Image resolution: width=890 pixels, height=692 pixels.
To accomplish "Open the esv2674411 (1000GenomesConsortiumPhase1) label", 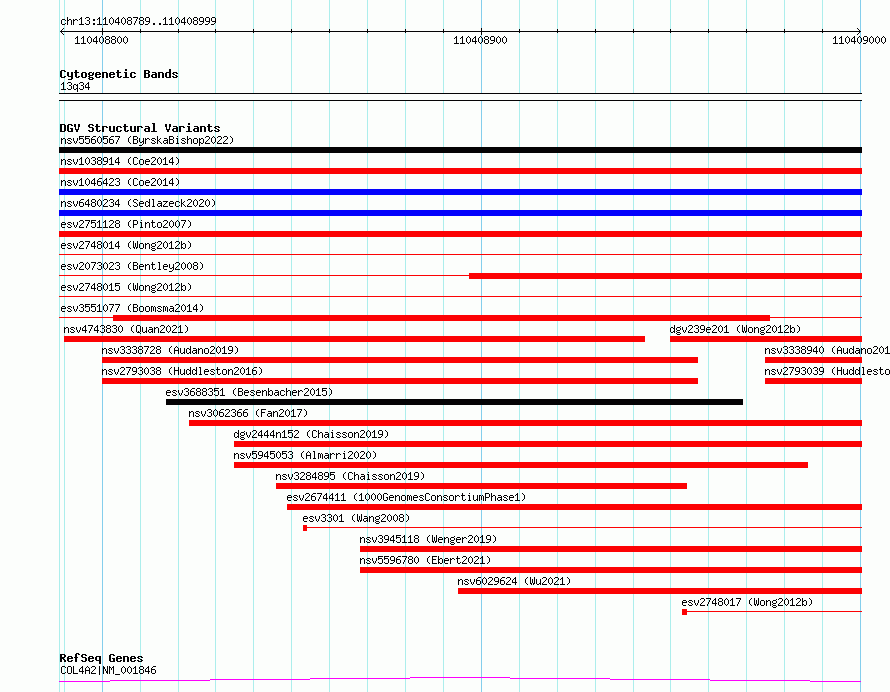I will (x=406, y=497).
